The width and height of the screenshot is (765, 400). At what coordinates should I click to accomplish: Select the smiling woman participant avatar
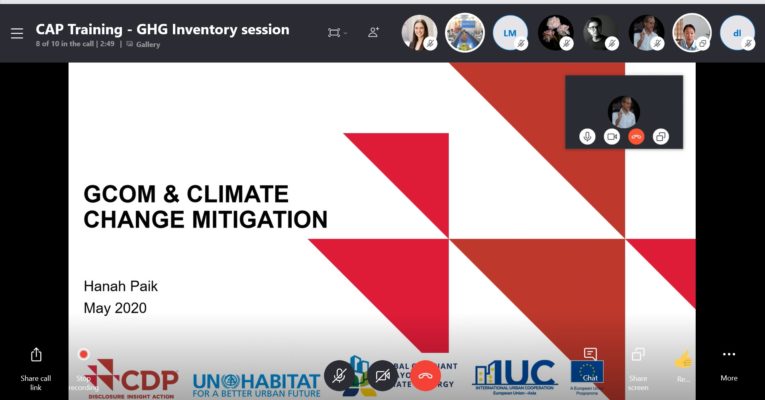click(x=419, y=33)
